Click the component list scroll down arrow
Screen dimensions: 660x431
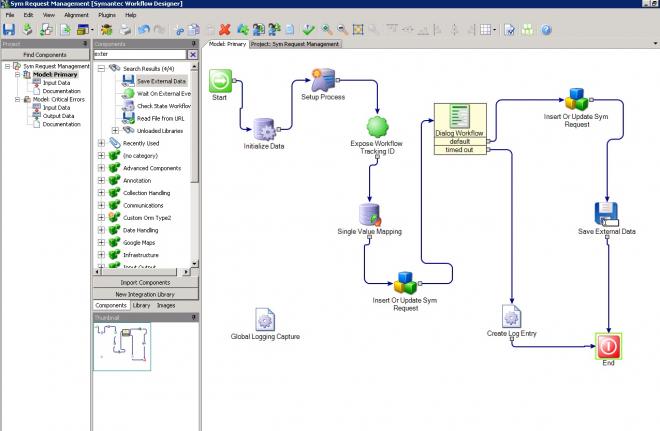pos(194,263)
